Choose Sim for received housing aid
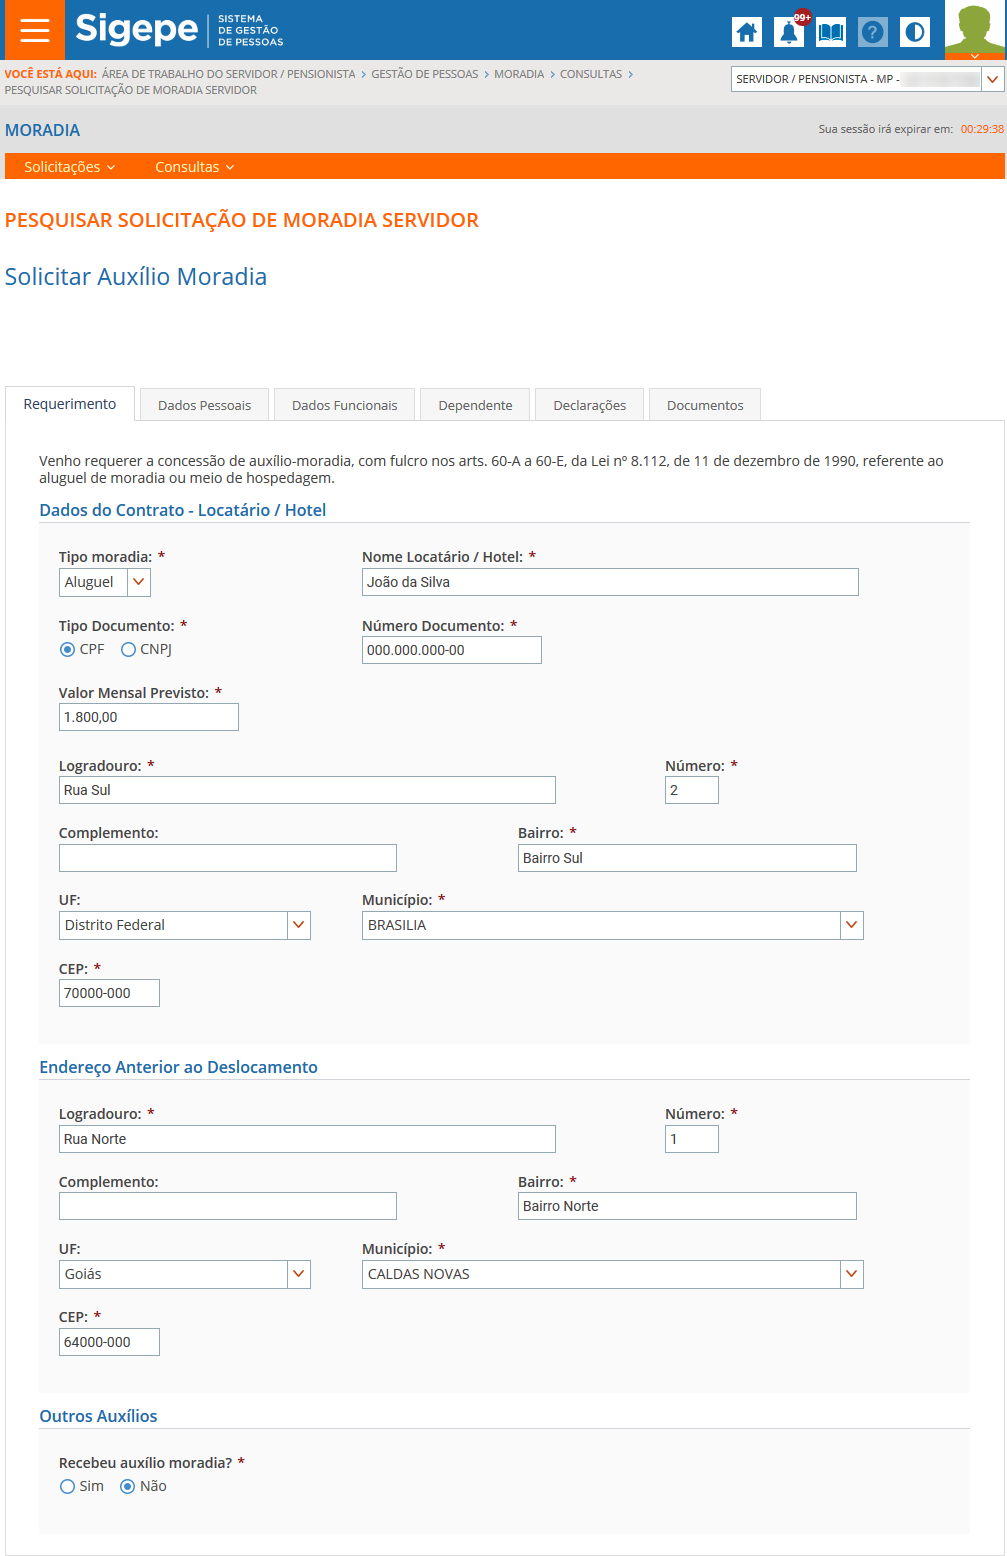 pyautogui.click(x=68, y=1487)
